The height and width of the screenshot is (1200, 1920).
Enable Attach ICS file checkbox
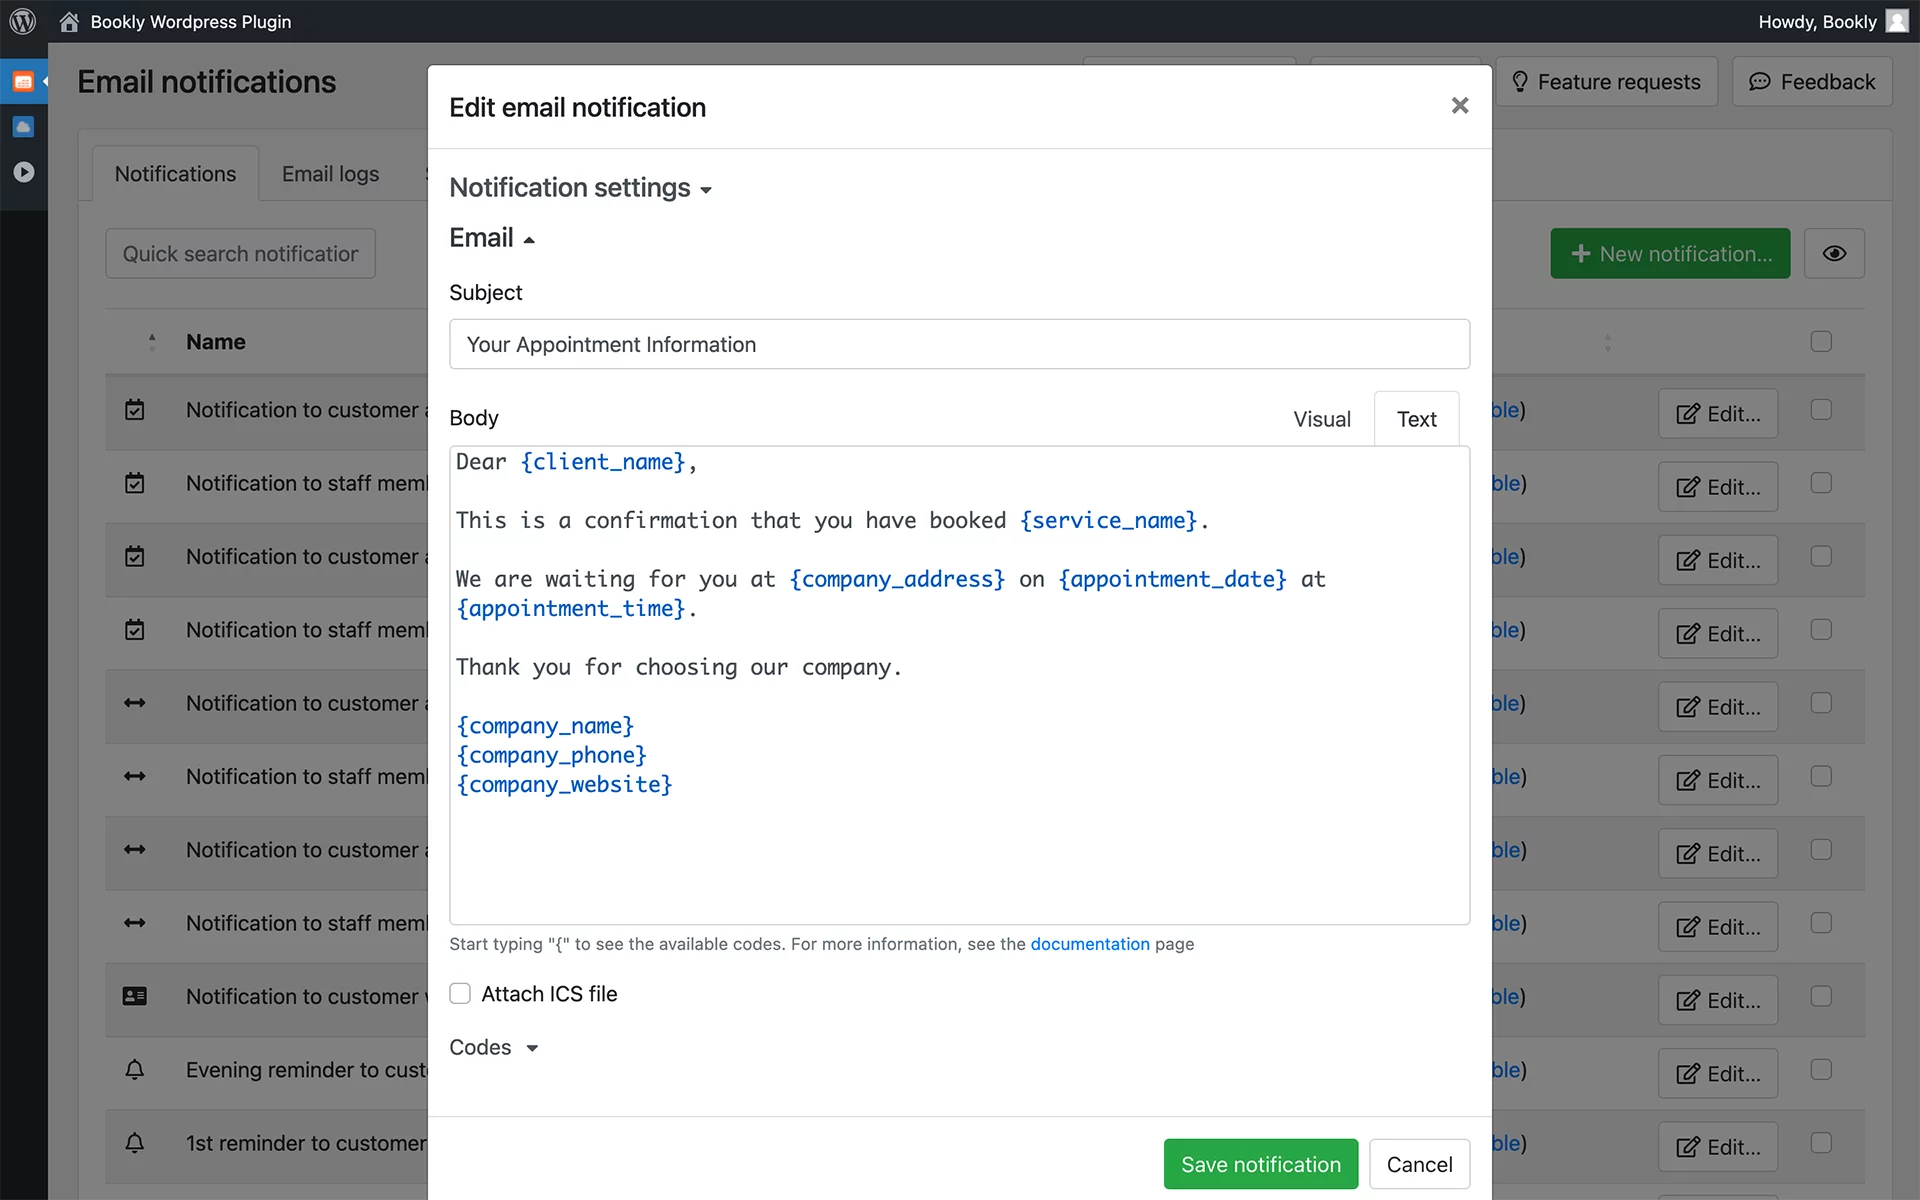[460, 994]
